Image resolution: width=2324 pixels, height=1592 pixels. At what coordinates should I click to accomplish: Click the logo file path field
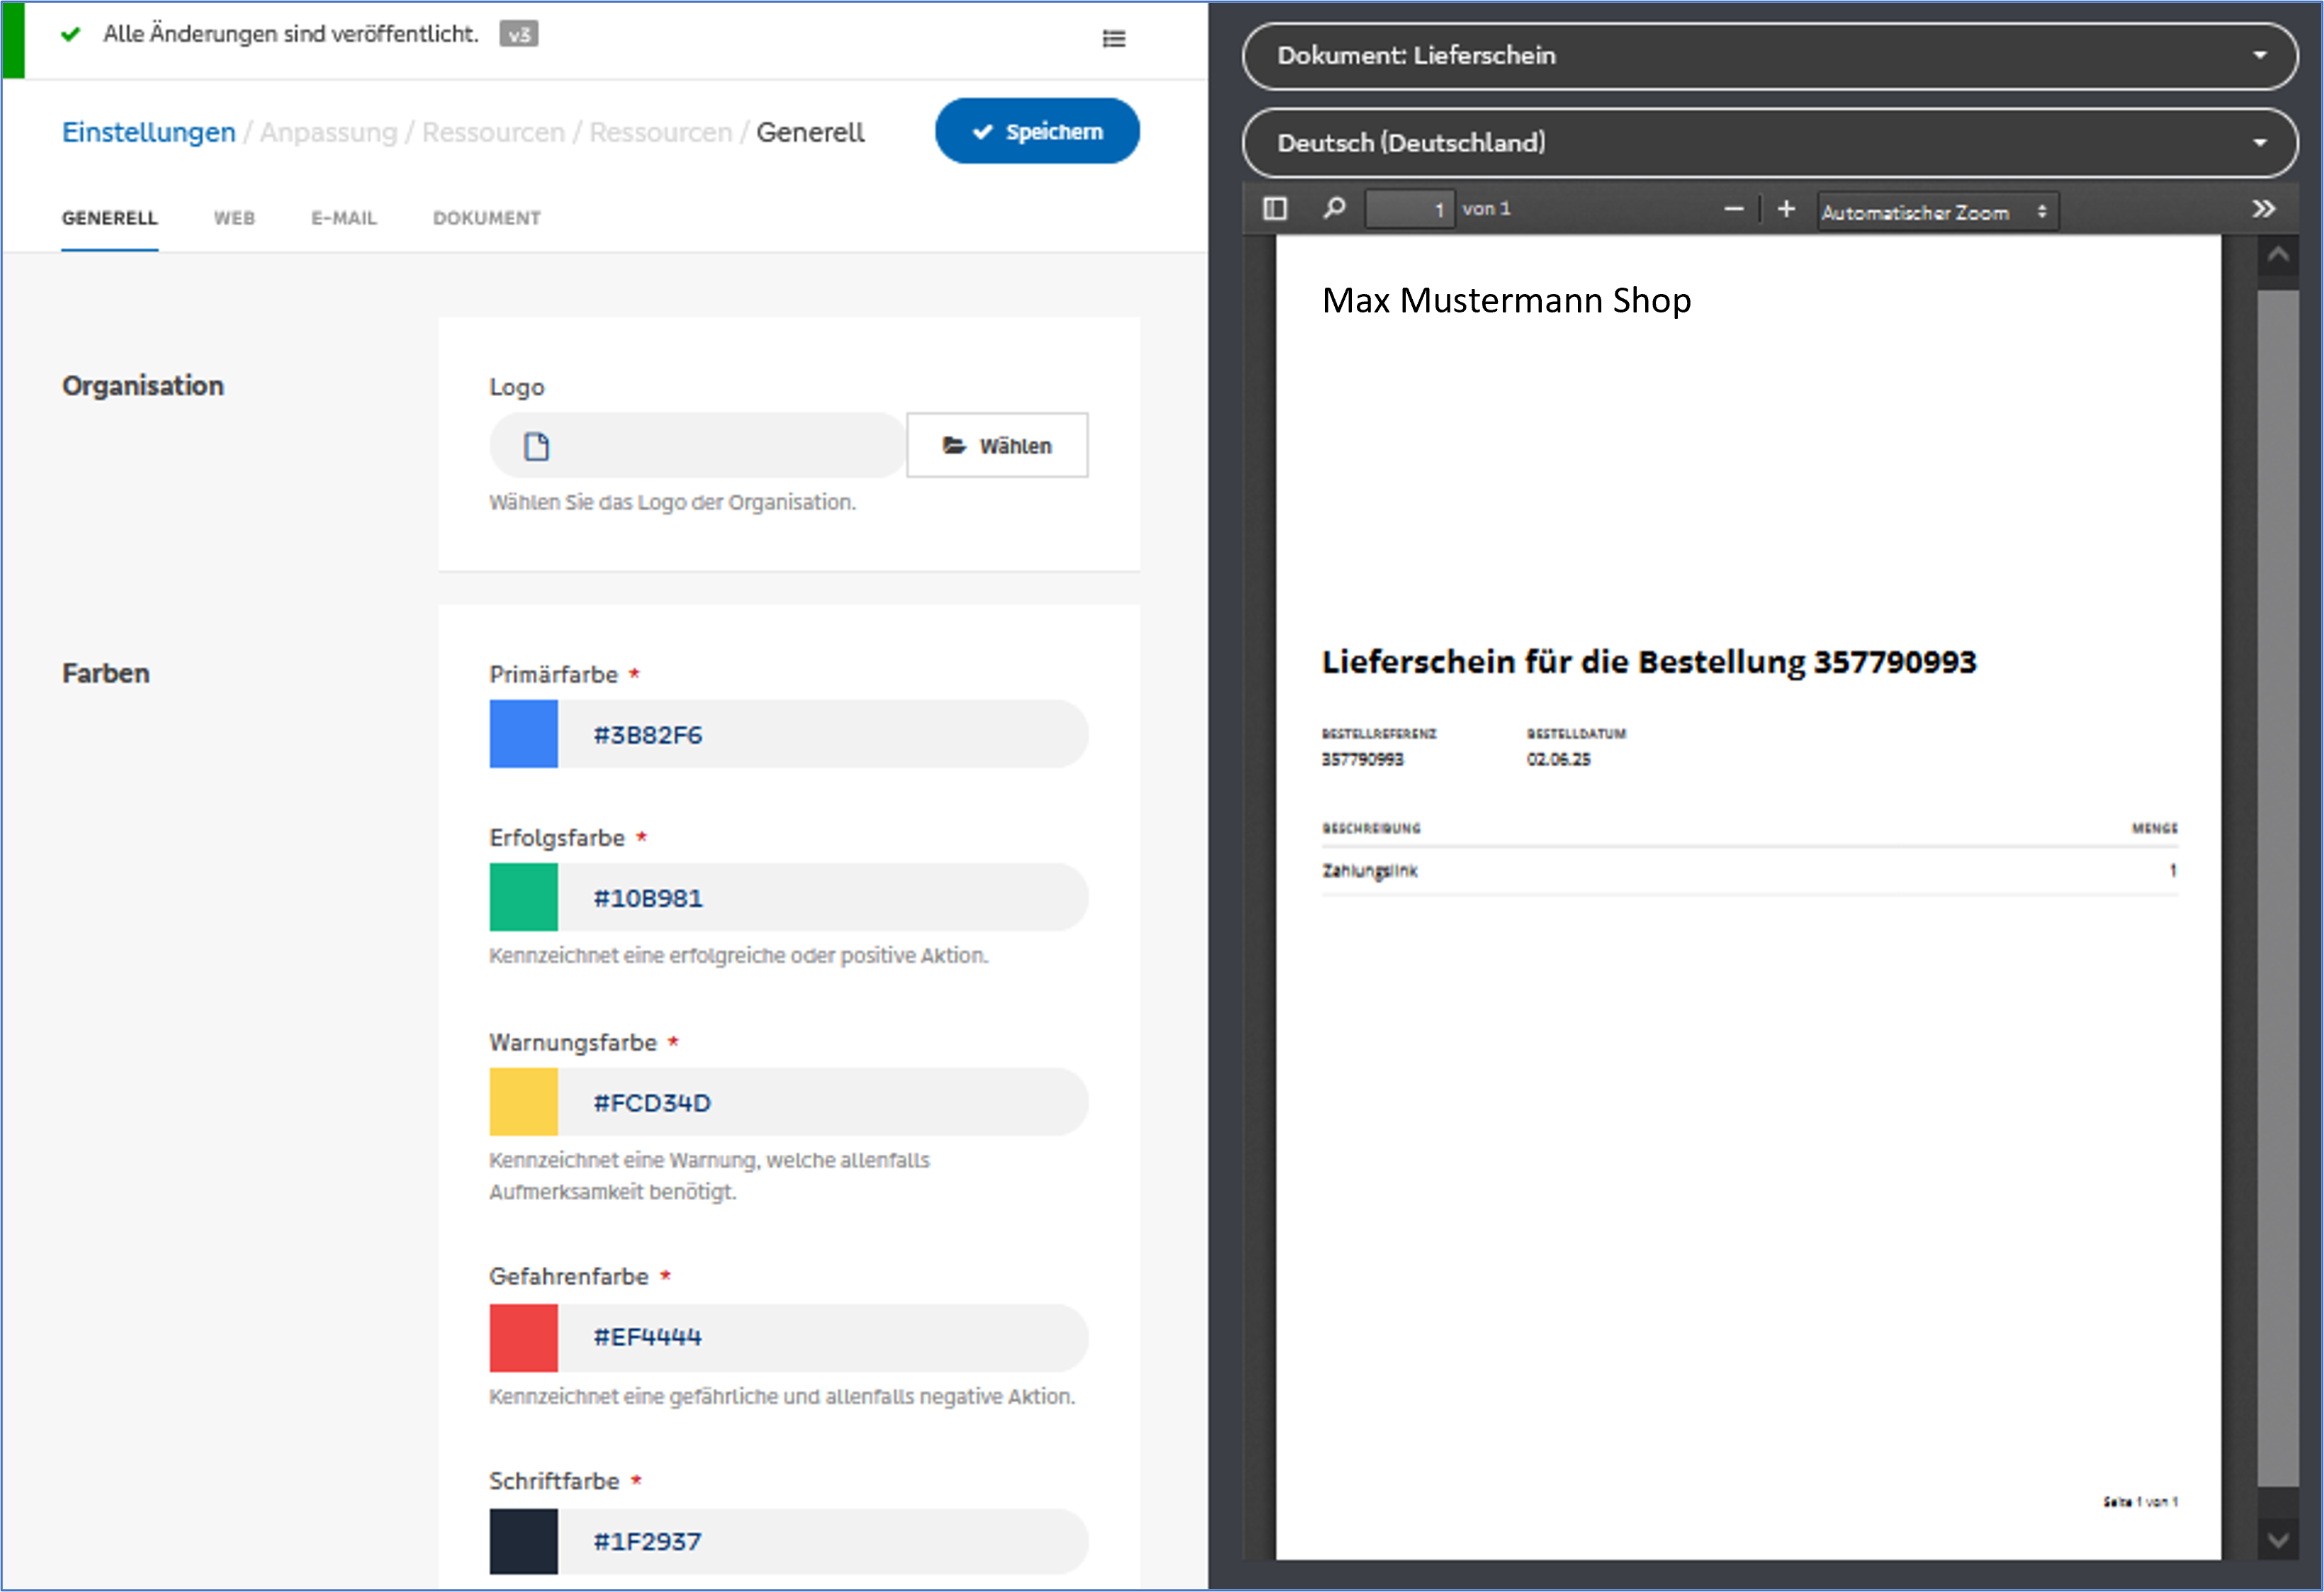[698, 446]
